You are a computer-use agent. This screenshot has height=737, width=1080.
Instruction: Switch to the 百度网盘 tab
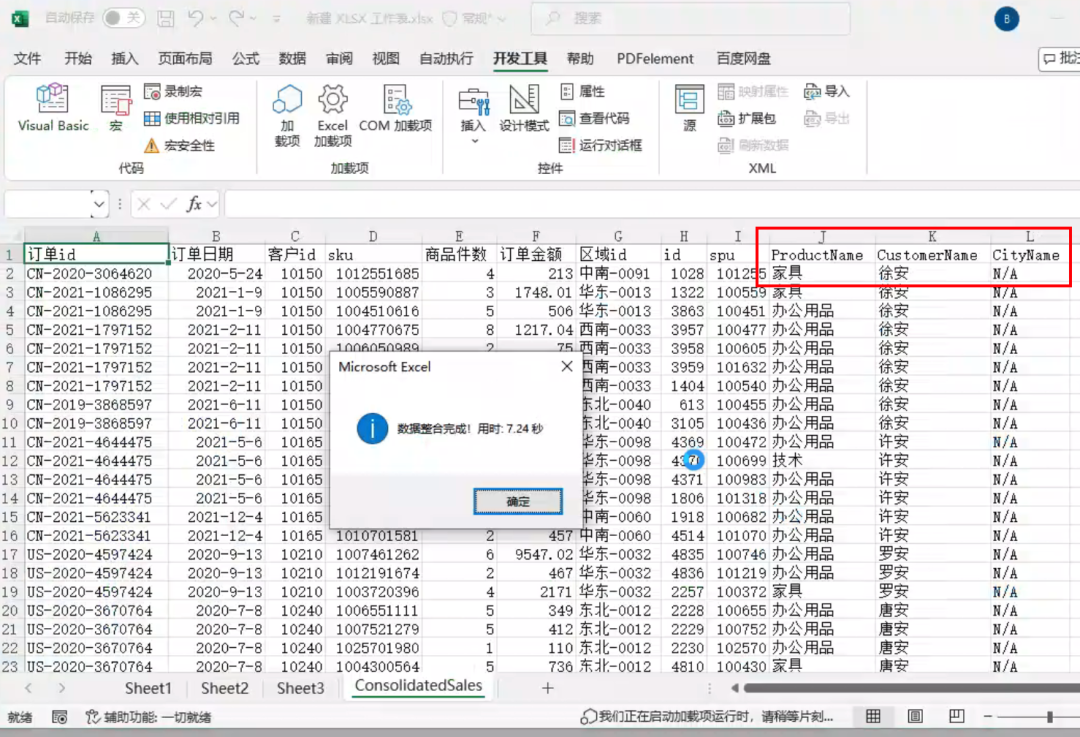743,59
